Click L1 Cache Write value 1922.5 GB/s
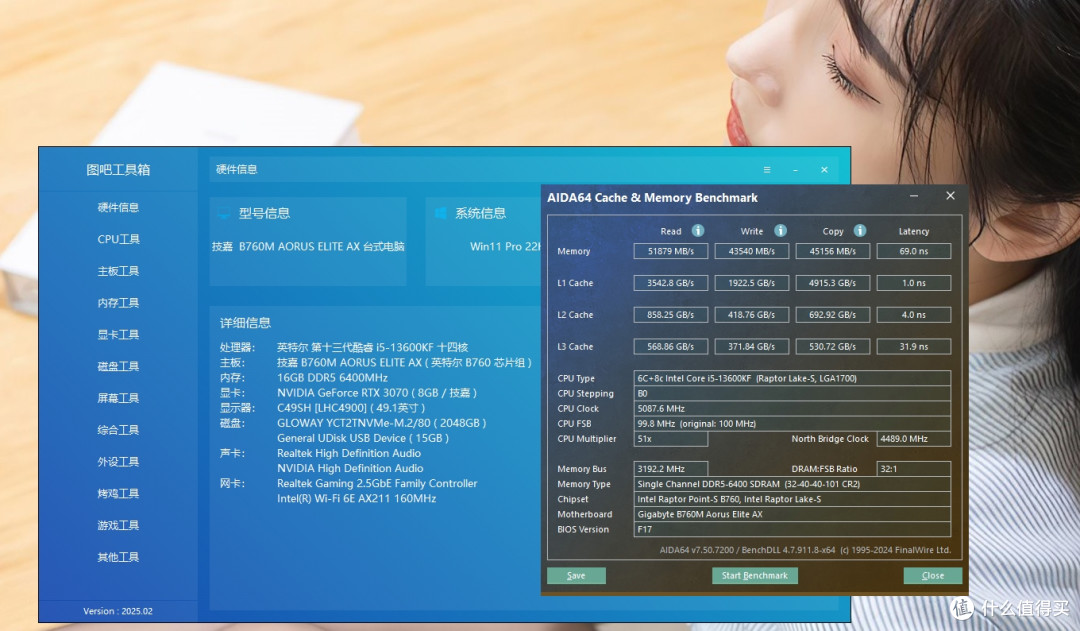The image size is (1080, 631). (x=751, y=283)
